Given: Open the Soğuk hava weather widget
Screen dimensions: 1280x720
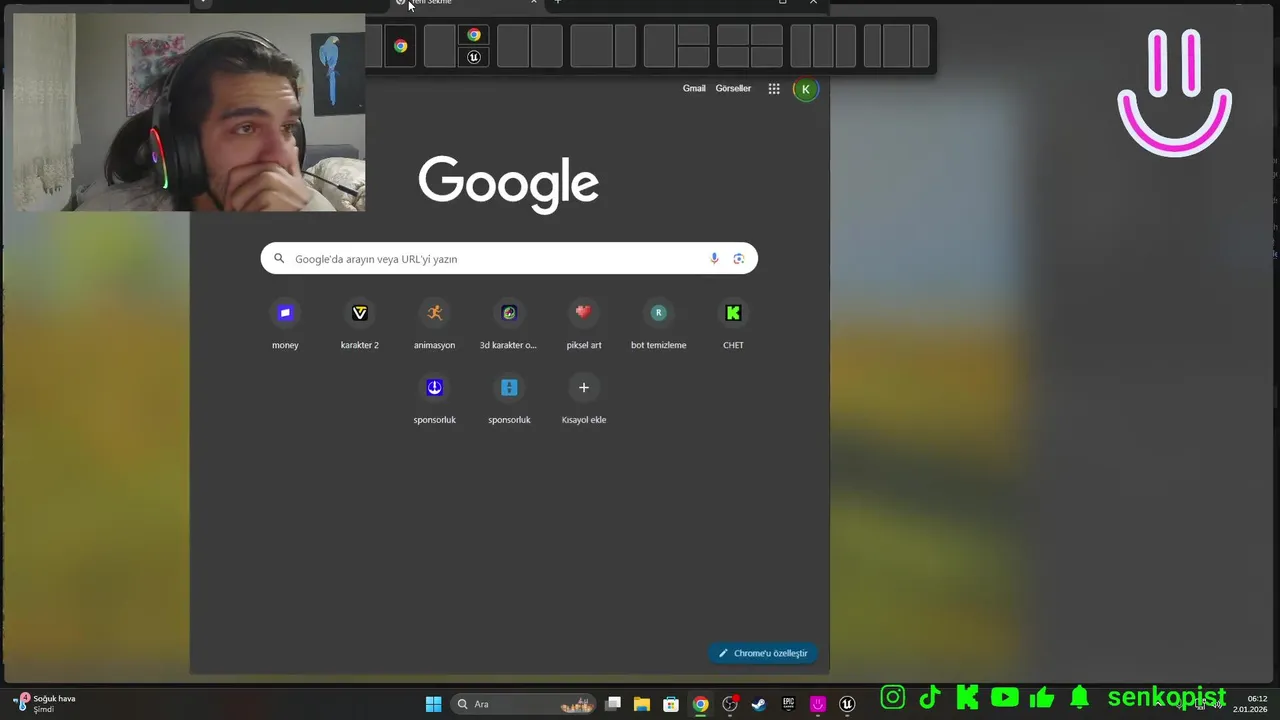Looking at the screenshot, I should (46, 704).
